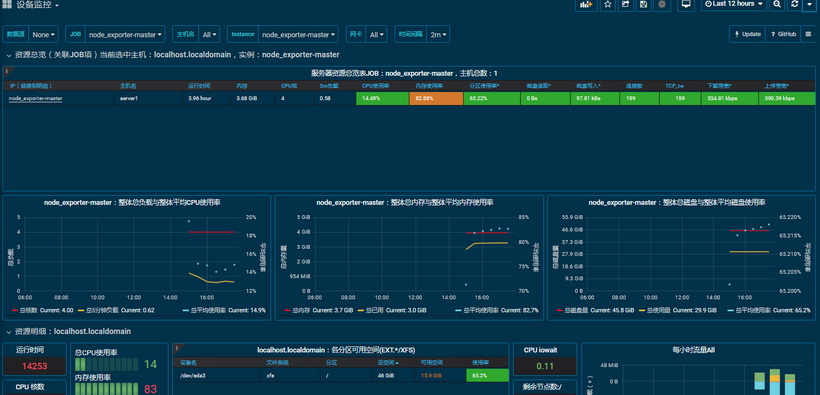Sort table by TCP_tw column
This screenshot has width=820, height=395.
tap(675, 86)
